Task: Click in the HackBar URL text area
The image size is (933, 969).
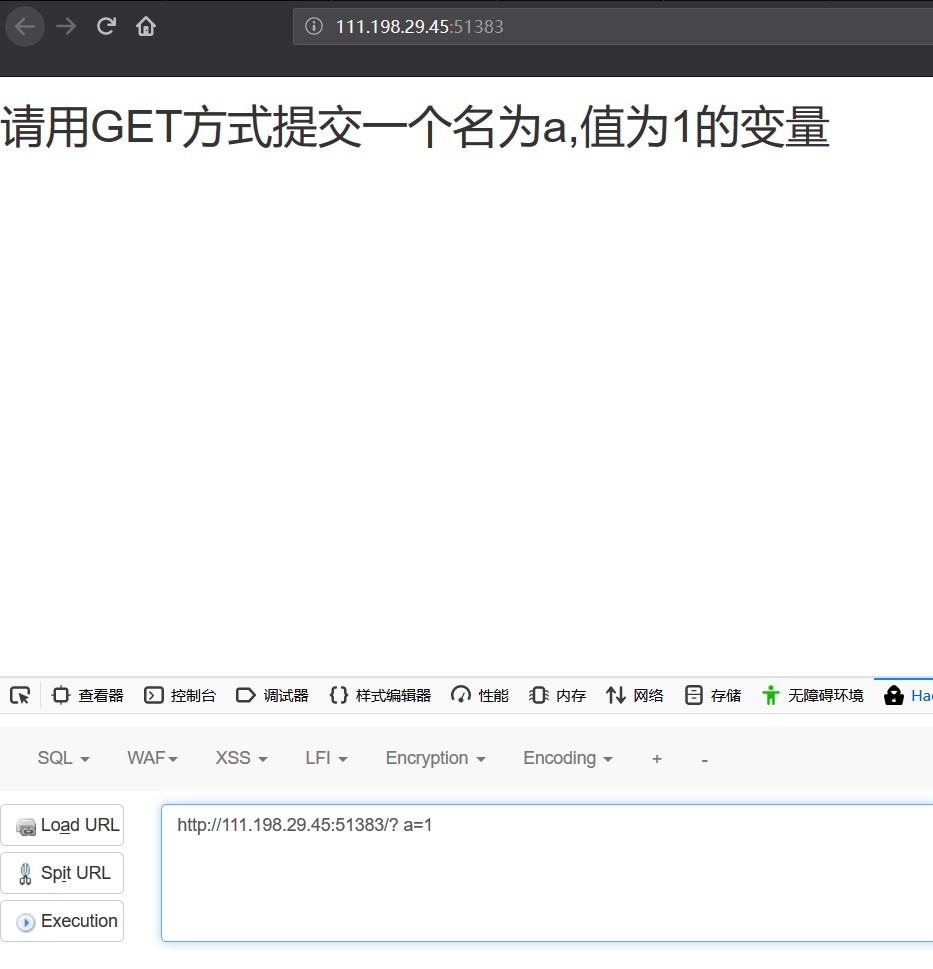Action: pos(547,873)
